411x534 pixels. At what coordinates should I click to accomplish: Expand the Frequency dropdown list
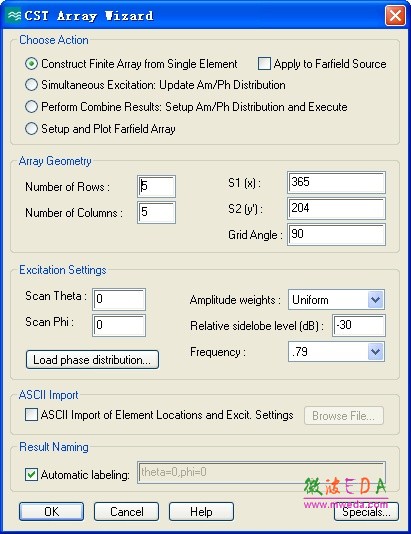(376, 351)
